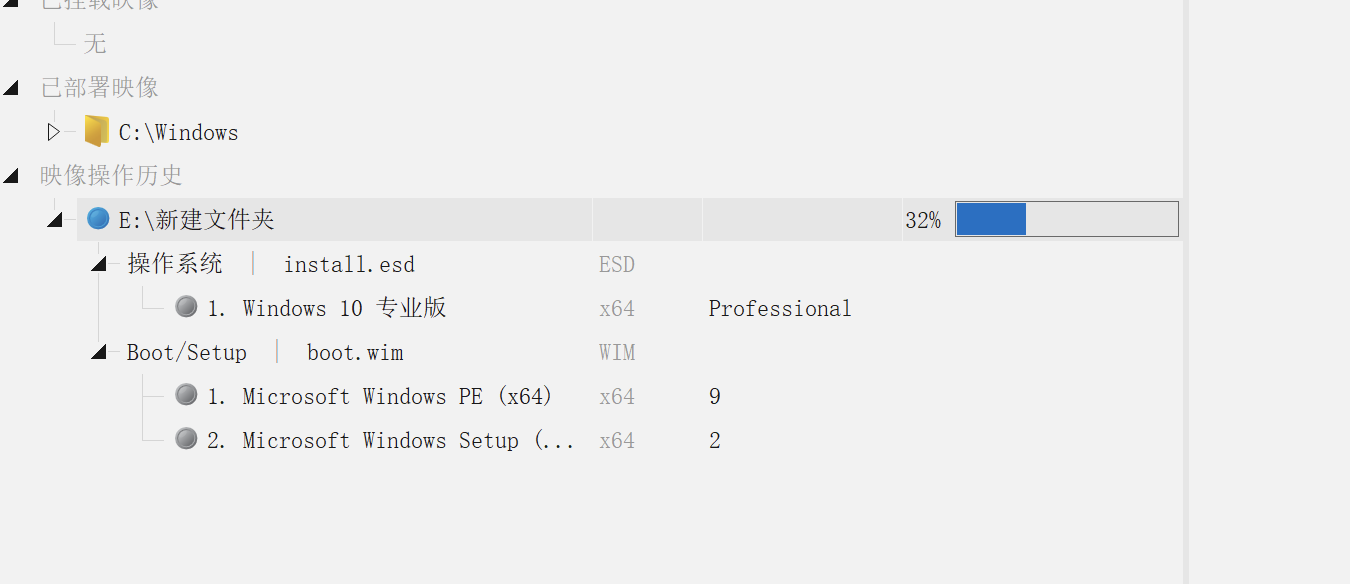Expand the C:\Windows deployed image node

pos(54,131)
